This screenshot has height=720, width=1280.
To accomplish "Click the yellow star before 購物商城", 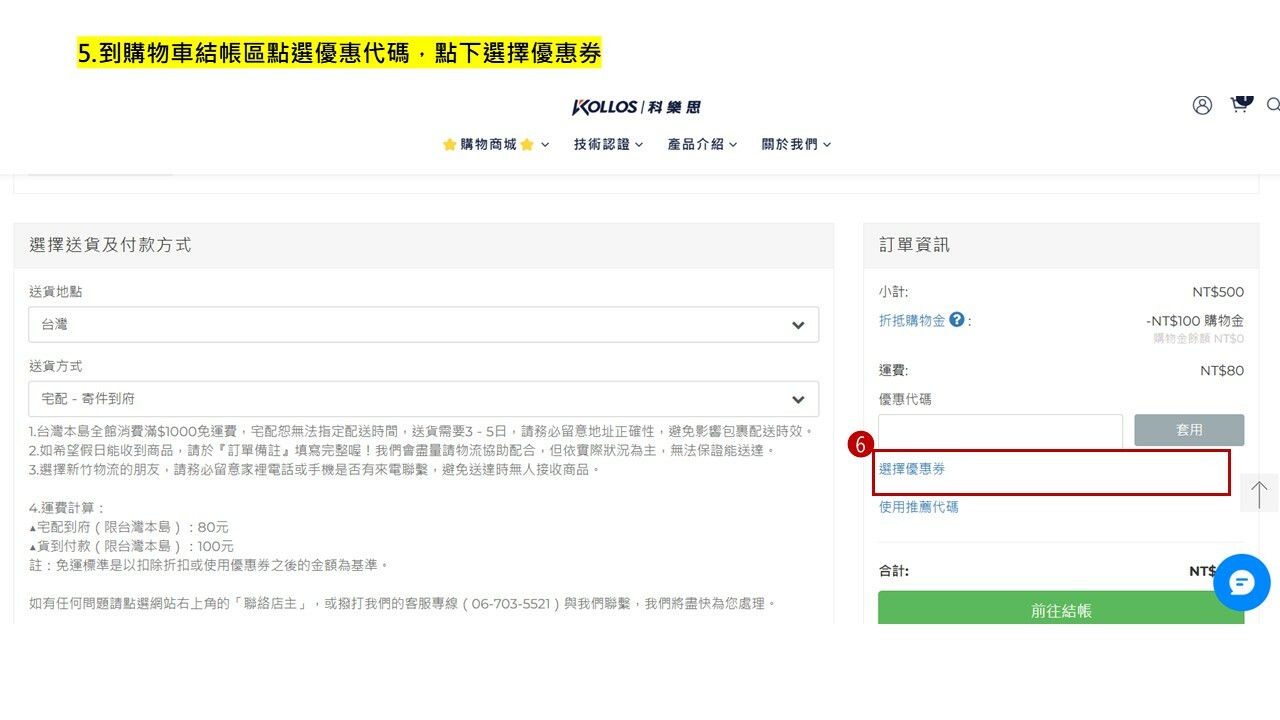I will pos(450,144).
